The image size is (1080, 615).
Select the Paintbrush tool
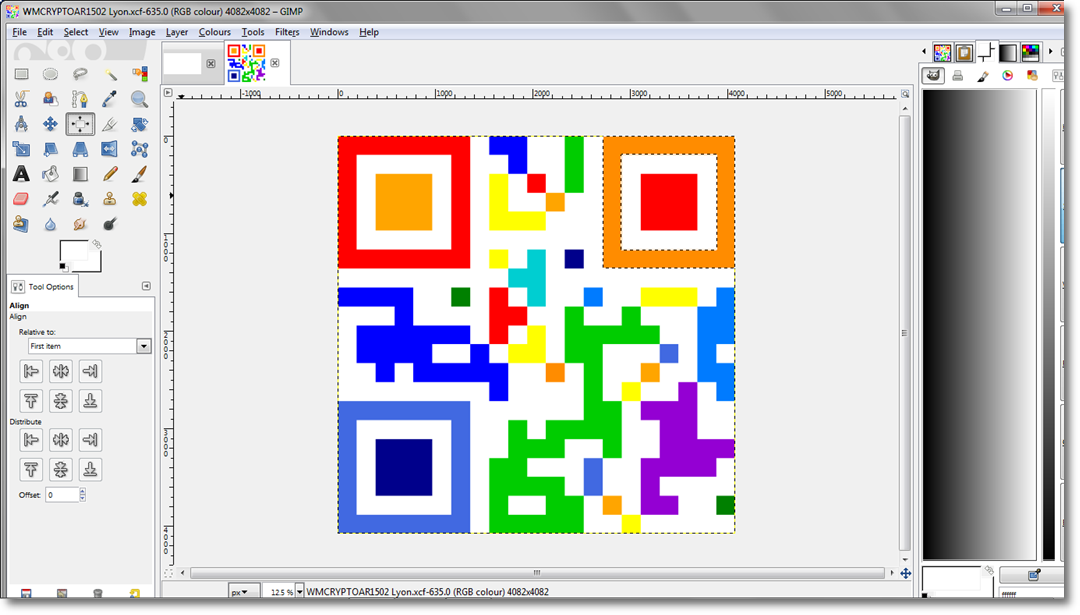pos(140,174)
